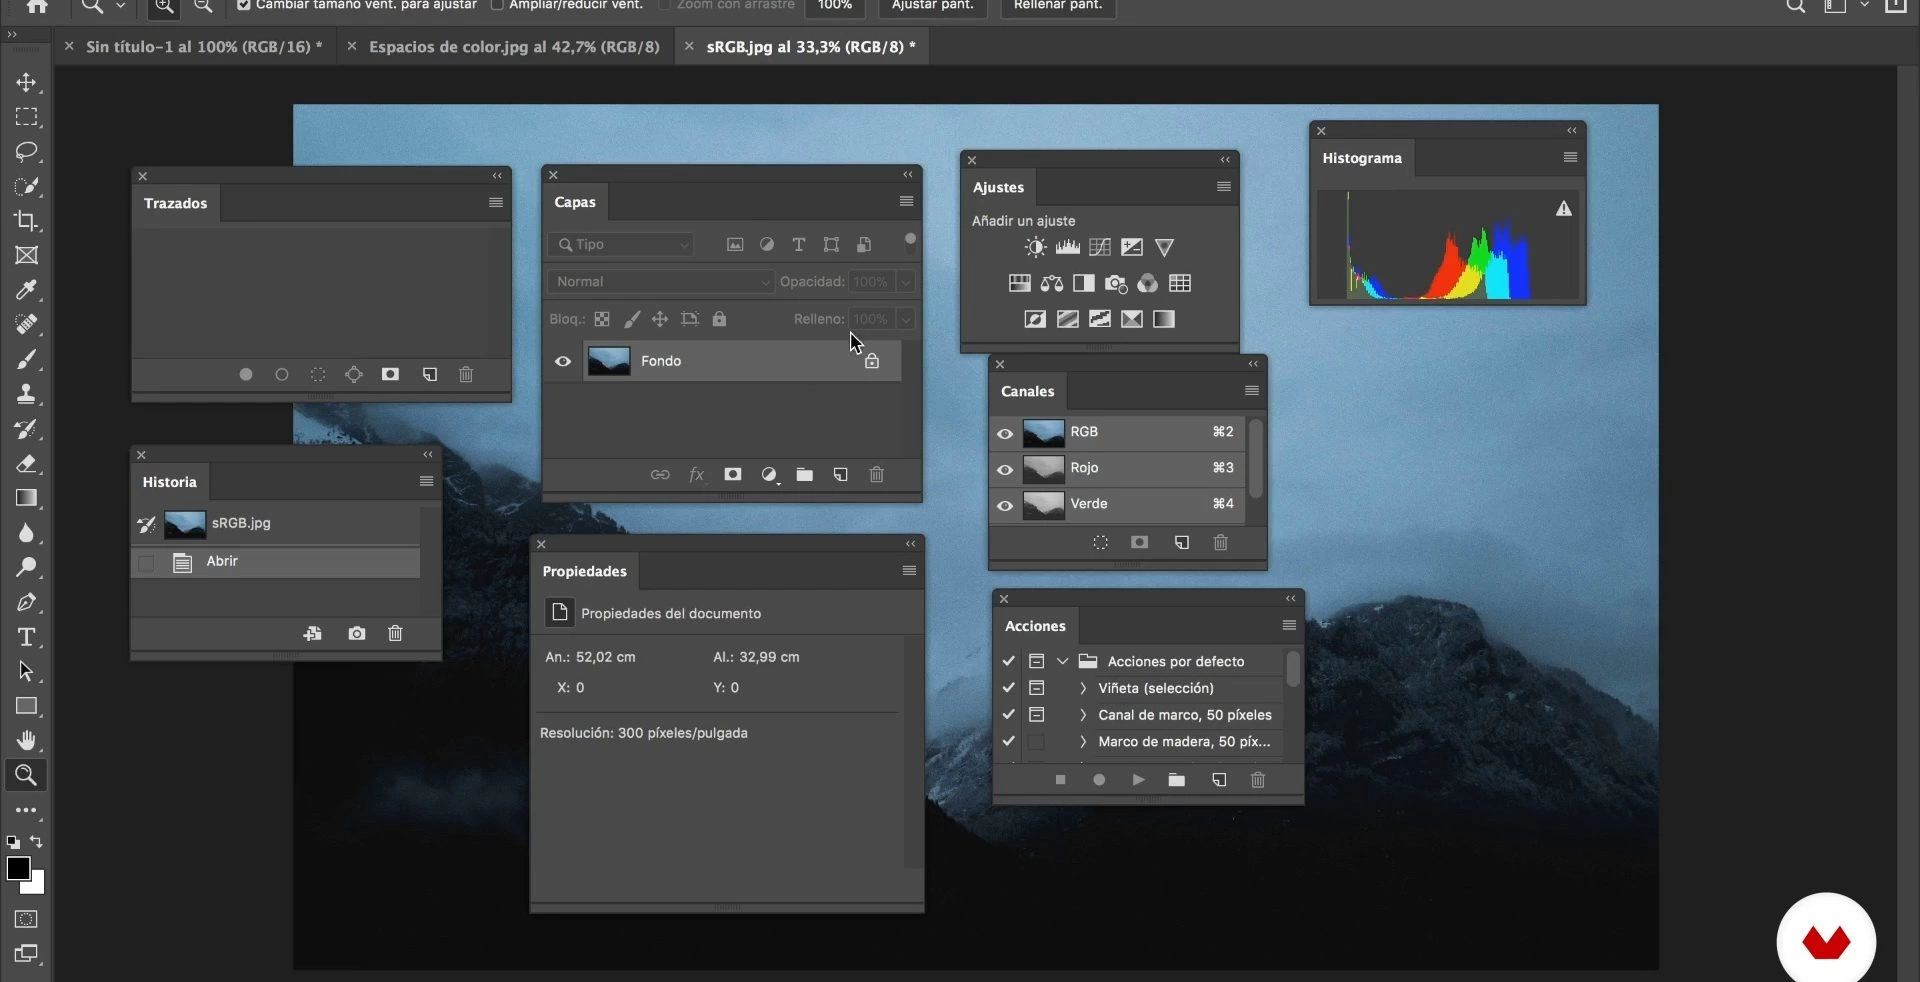
Task: Play the selected action
Action: coord(1138,780)
